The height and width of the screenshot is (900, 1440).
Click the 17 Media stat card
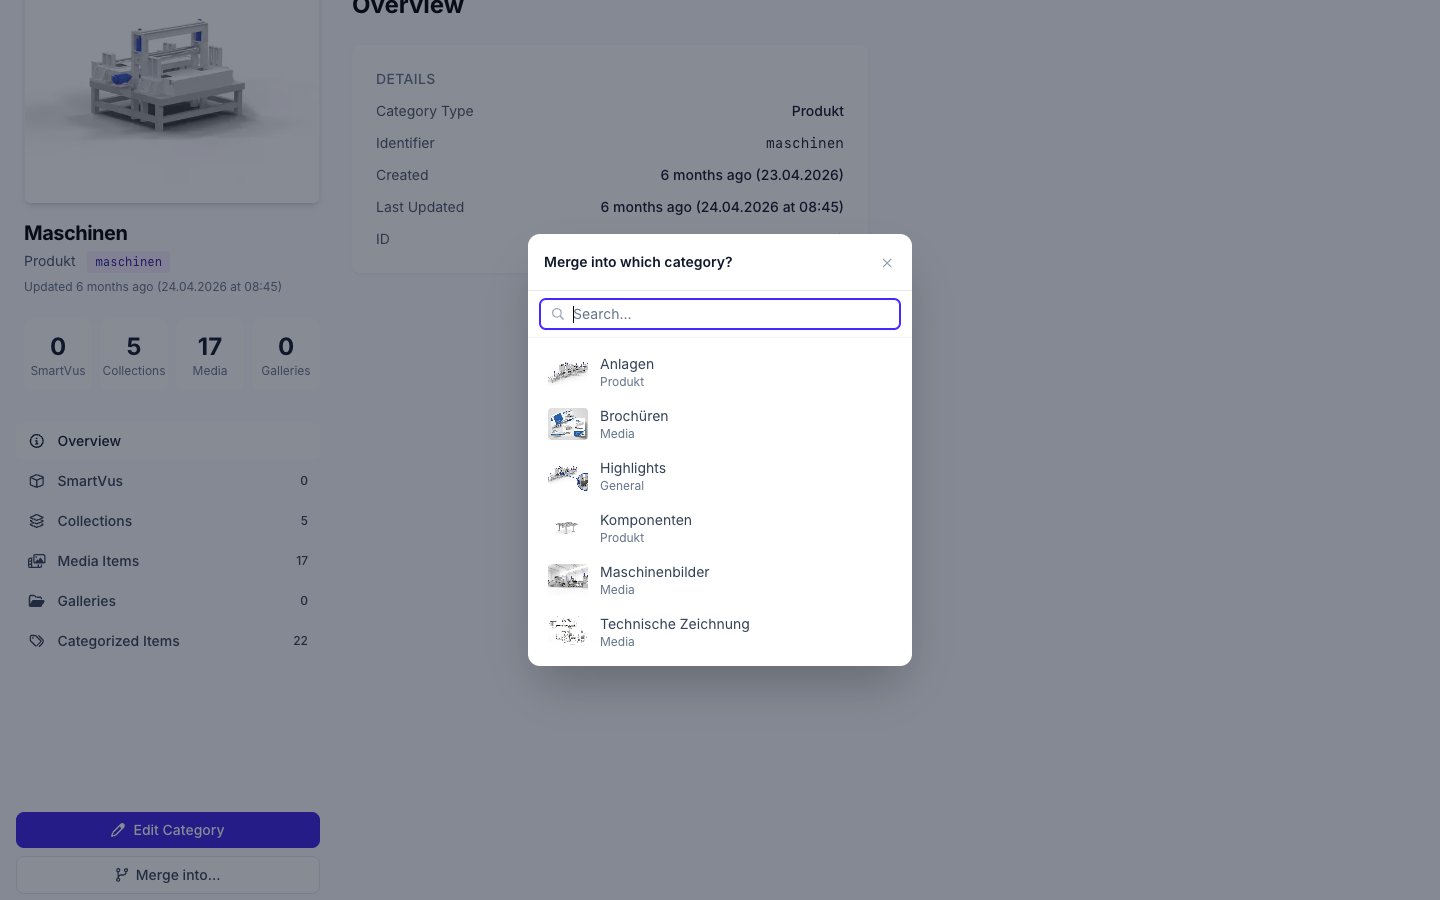pyautogui.click(x=210, y=355)
